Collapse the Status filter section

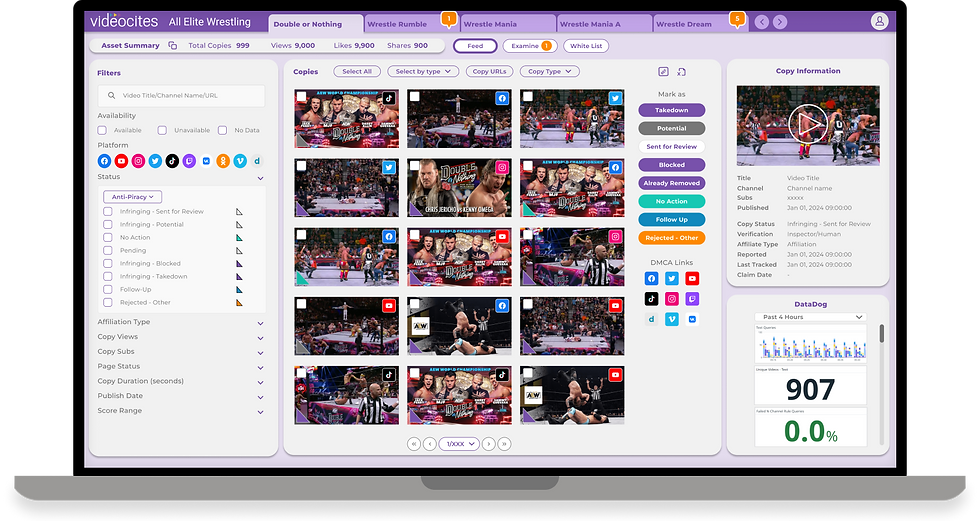[261, 178]
